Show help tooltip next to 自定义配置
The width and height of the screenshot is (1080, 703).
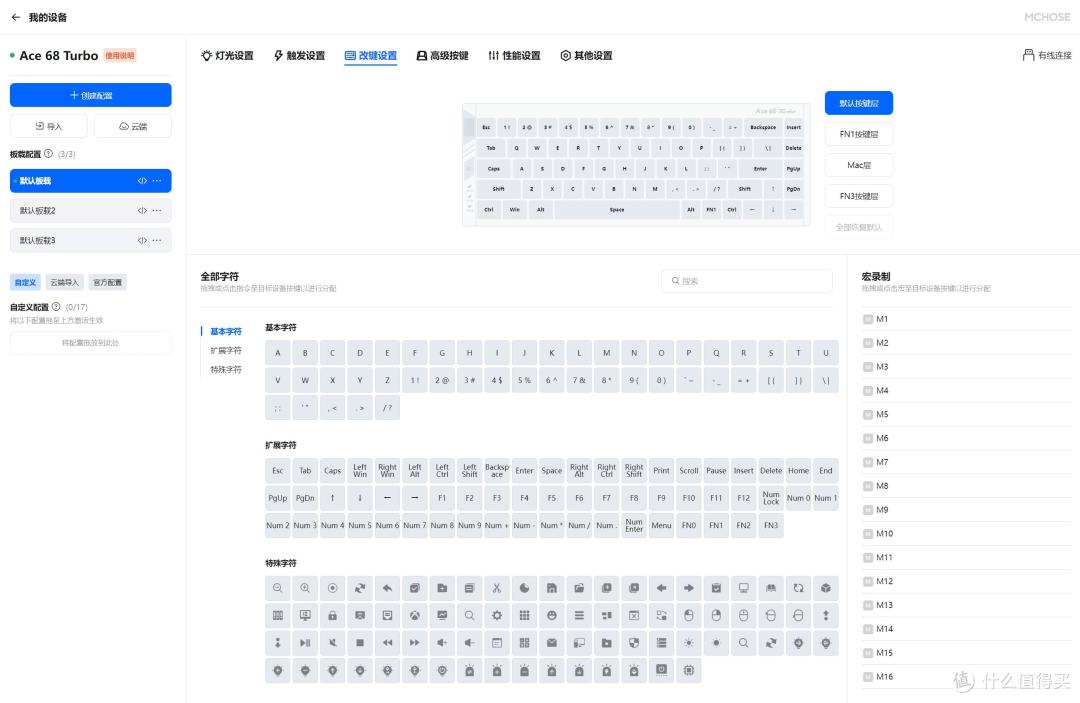click(56, 306)
